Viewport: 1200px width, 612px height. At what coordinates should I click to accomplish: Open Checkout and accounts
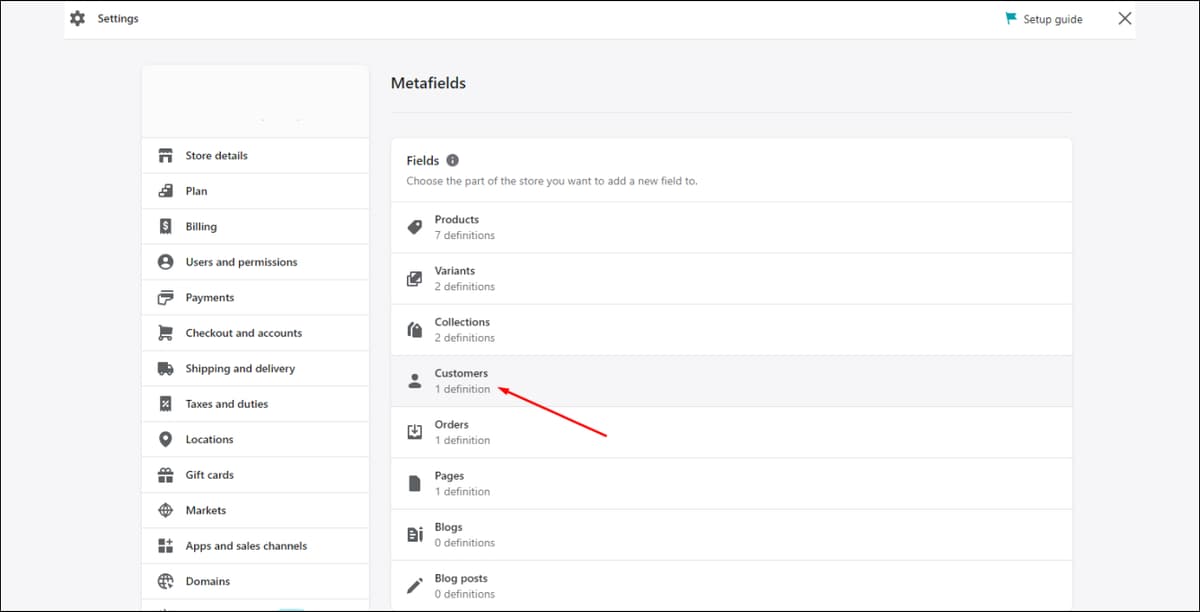pyautogui.click(x=255, y=333)
